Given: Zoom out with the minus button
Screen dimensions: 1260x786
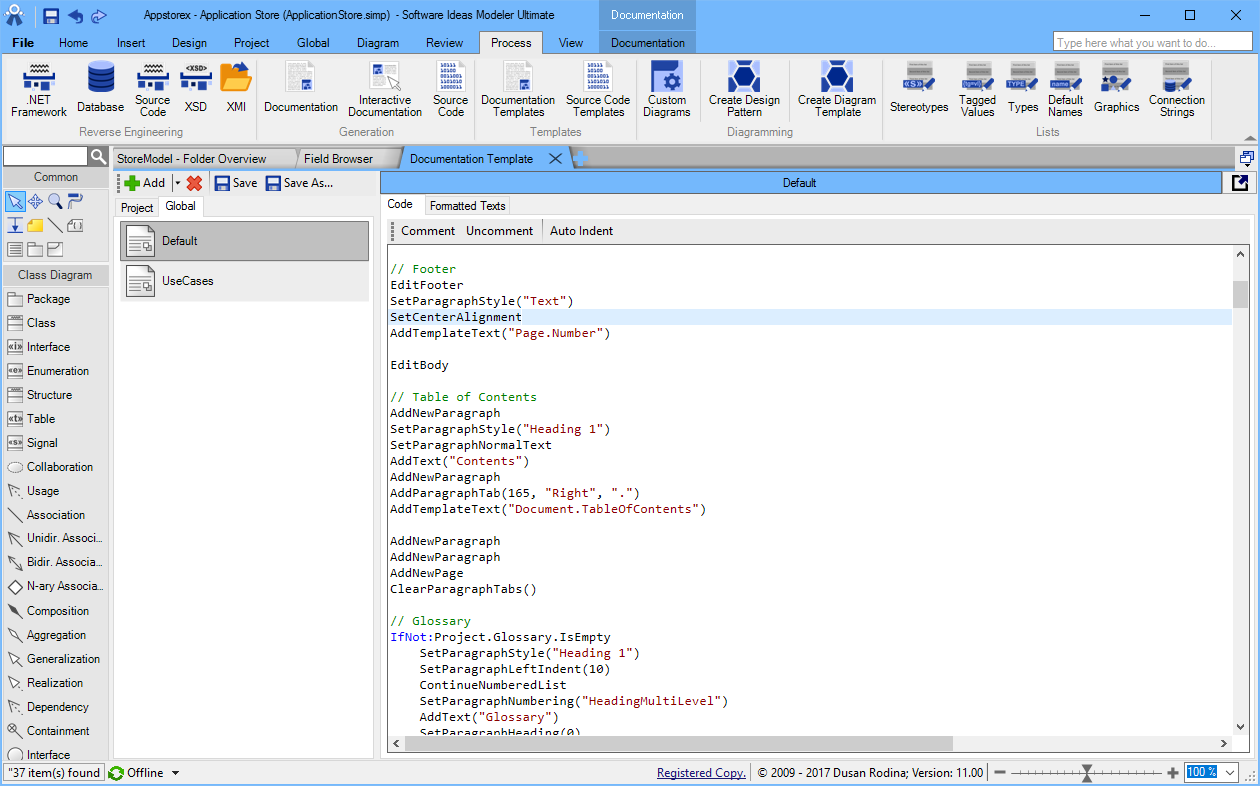Looking at the screenshot, I should [1000, 772].
